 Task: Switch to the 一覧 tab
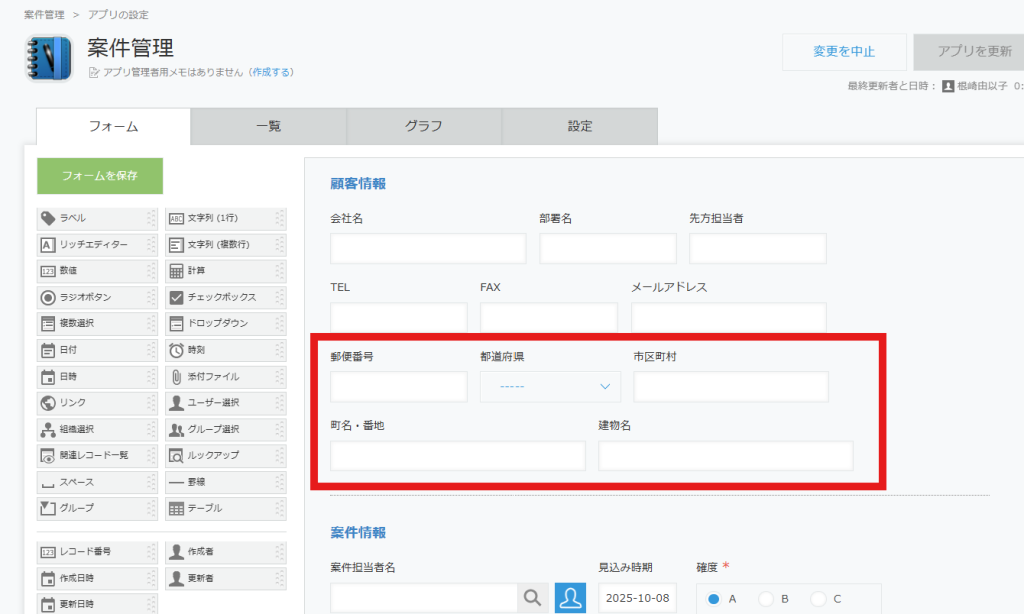coord(268,127)
